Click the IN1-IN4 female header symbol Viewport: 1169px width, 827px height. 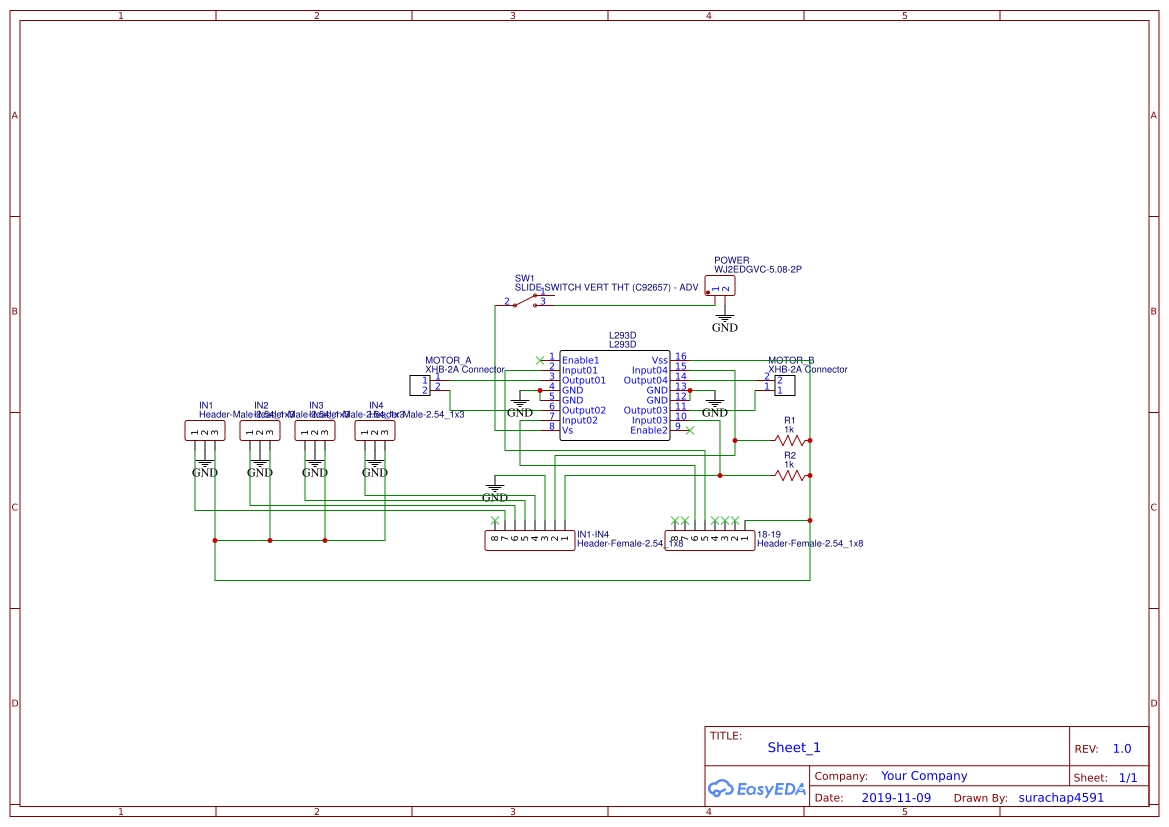530,540
